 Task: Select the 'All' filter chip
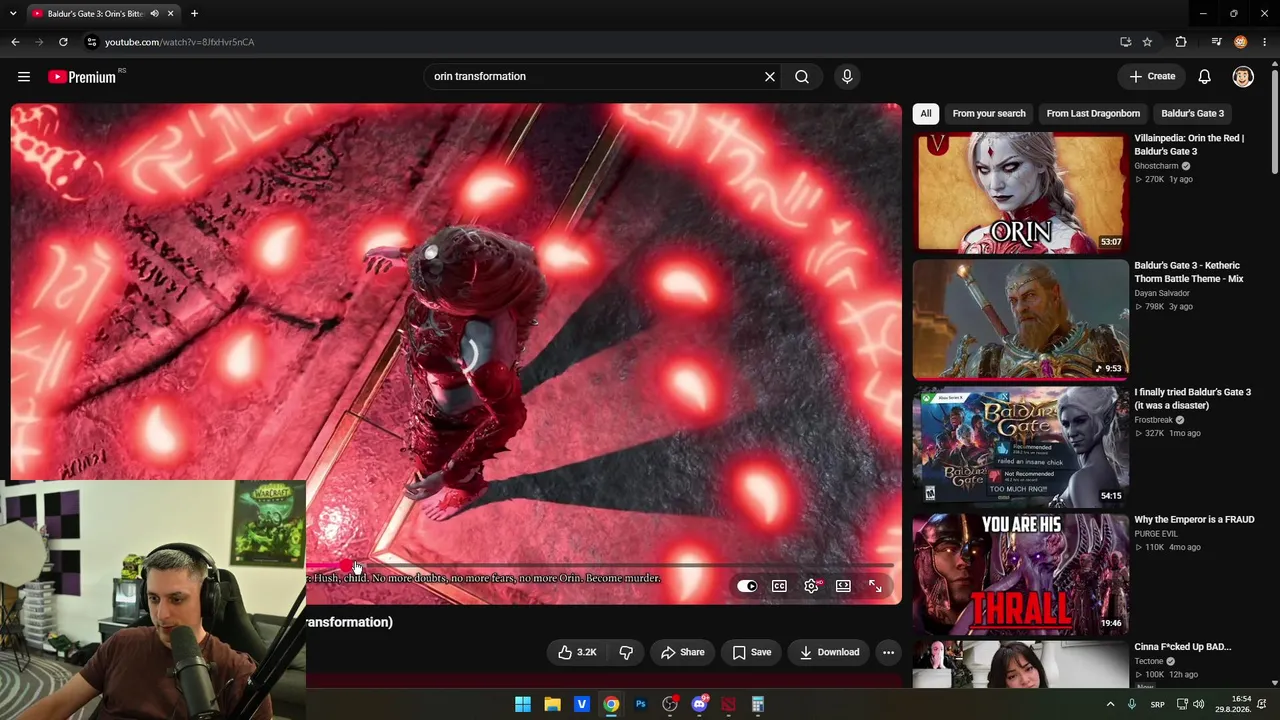[926, 113]
